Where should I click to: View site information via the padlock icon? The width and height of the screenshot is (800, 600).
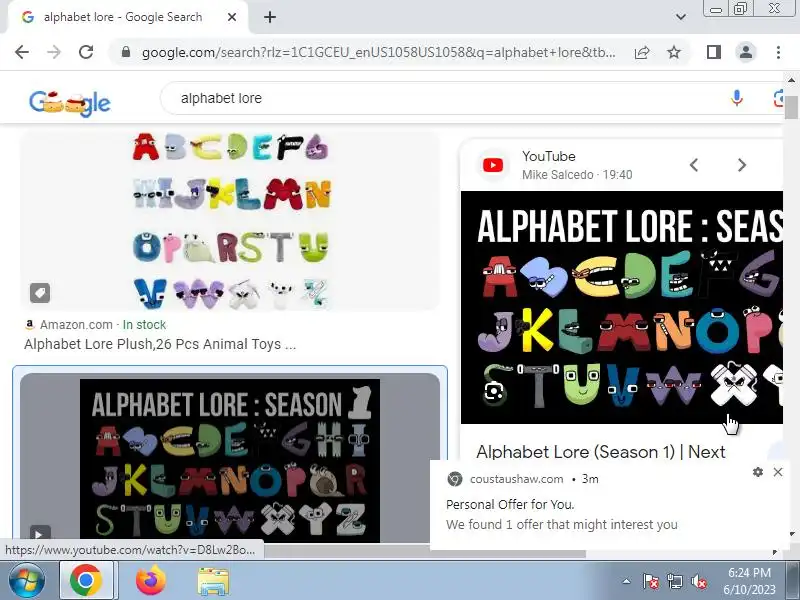click(x=126, y=52)
